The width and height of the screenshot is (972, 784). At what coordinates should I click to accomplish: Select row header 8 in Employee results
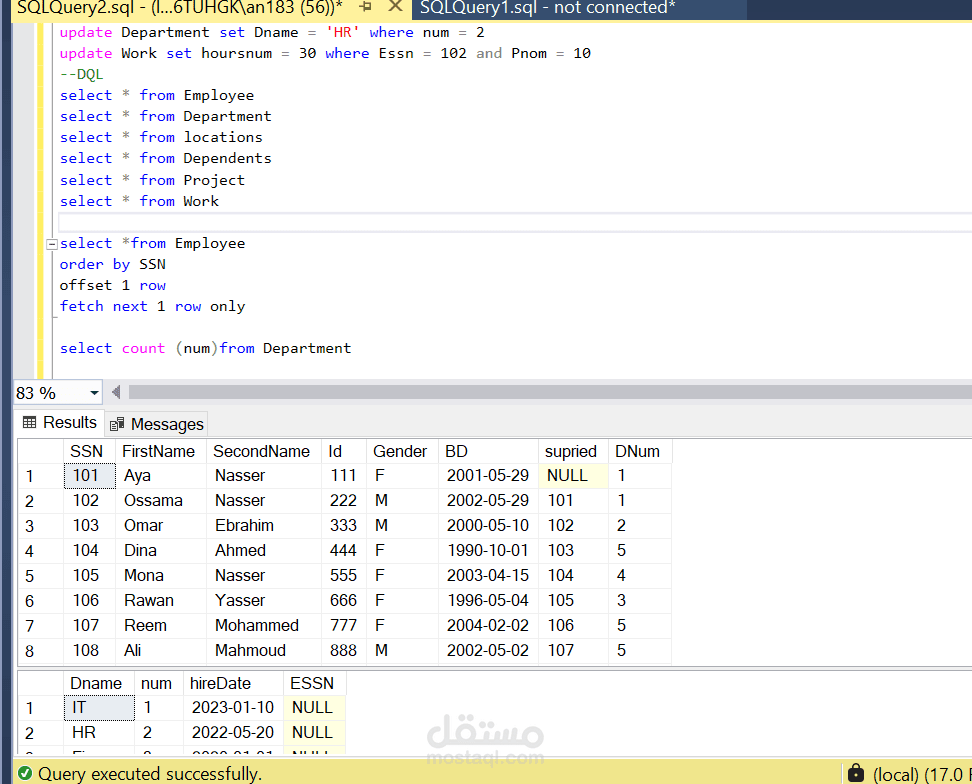pyautogui.click(x=40, y=651)
